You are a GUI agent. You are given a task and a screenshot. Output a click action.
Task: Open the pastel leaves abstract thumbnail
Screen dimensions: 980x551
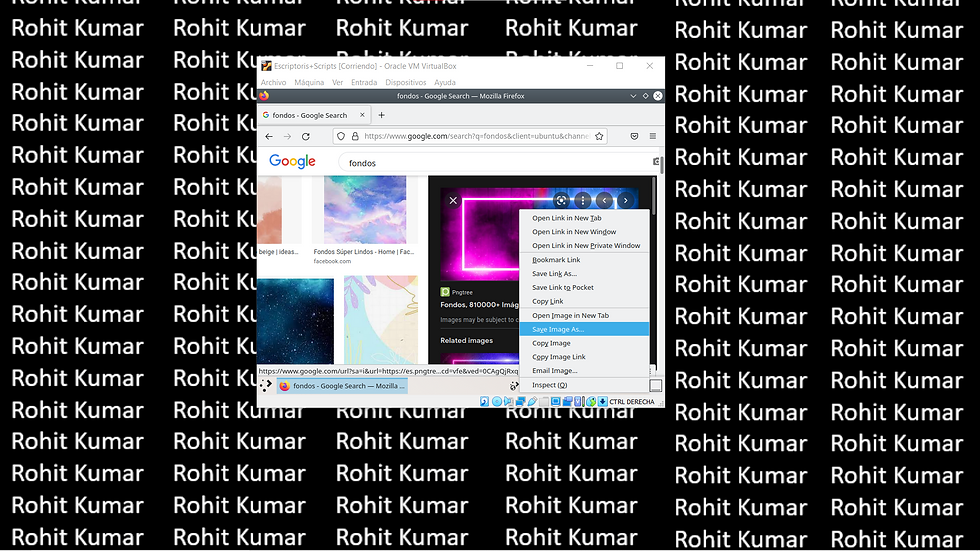pos(381,320)
